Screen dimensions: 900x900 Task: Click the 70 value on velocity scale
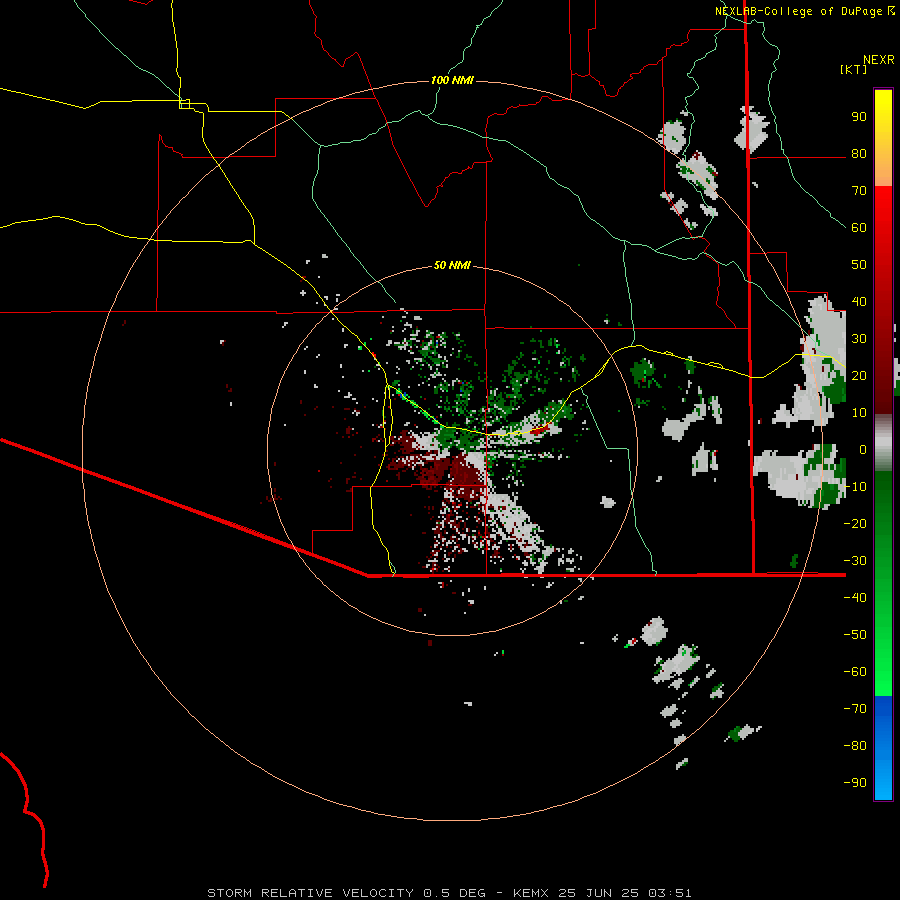pos(859,191)
